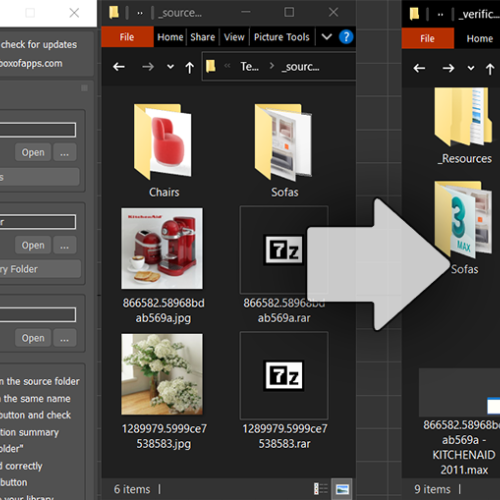Expand hidden breadcrumb path chevrons
Image resolution: width=500 pixels, height=500 pixels.
(227, 66)
